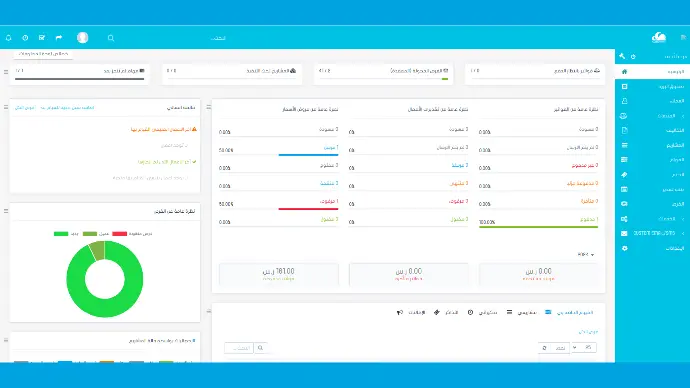Click the reload button beside the export button
Viewport: 690px width, 388px height.
tap(544, 348)
